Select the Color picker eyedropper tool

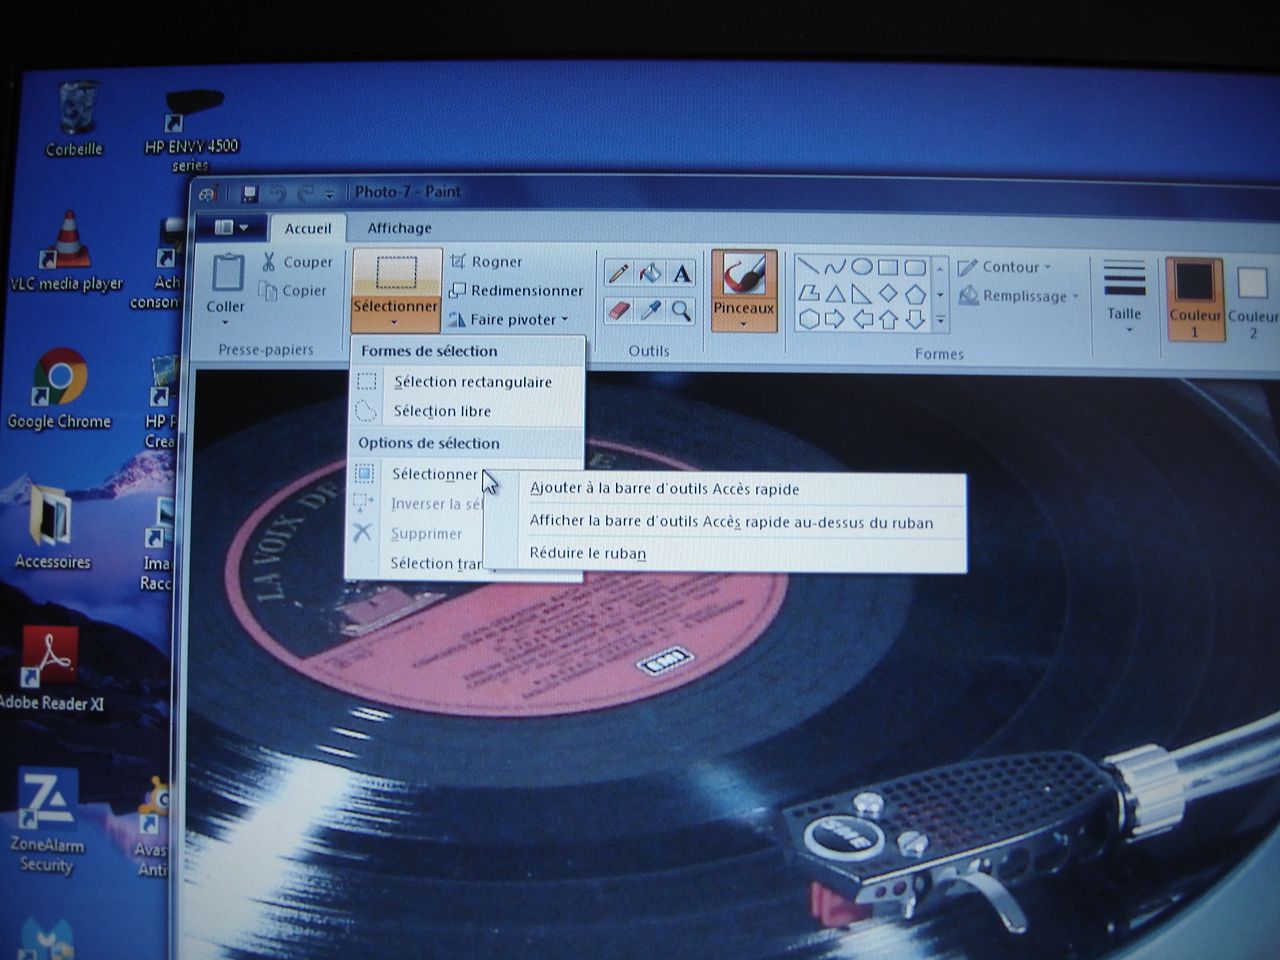tap(650, 311)
